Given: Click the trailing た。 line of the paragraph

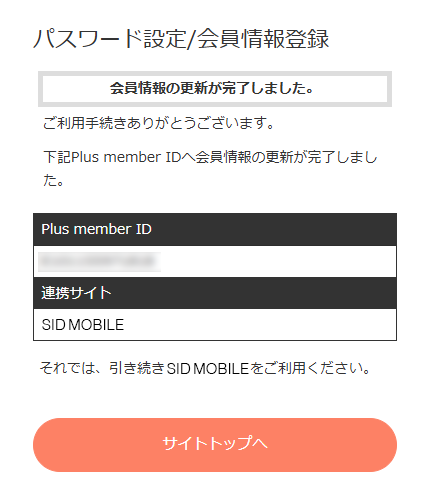Looking at the screenshot, I should (53, 180).
